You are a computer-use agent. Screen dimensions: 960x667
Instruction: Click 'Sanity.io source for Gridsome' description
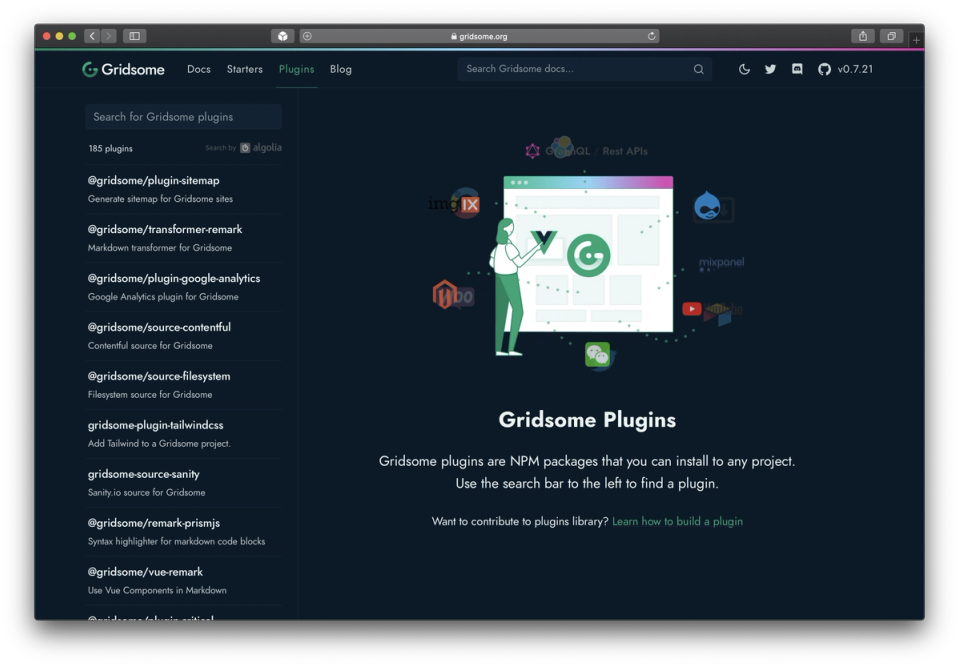pos(146,492)
